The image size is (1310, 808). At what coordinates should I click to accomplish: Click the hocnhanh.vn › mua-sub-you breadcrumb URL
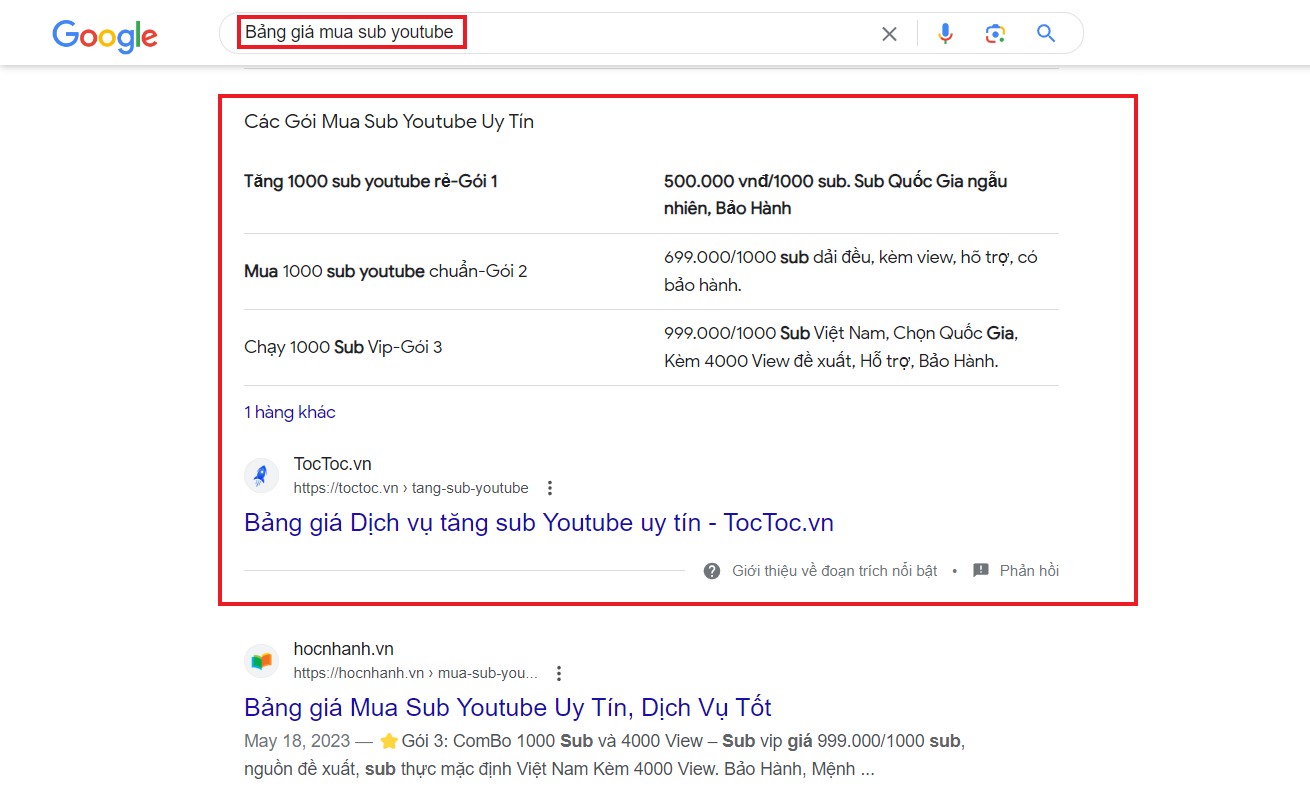pos(415,673)
